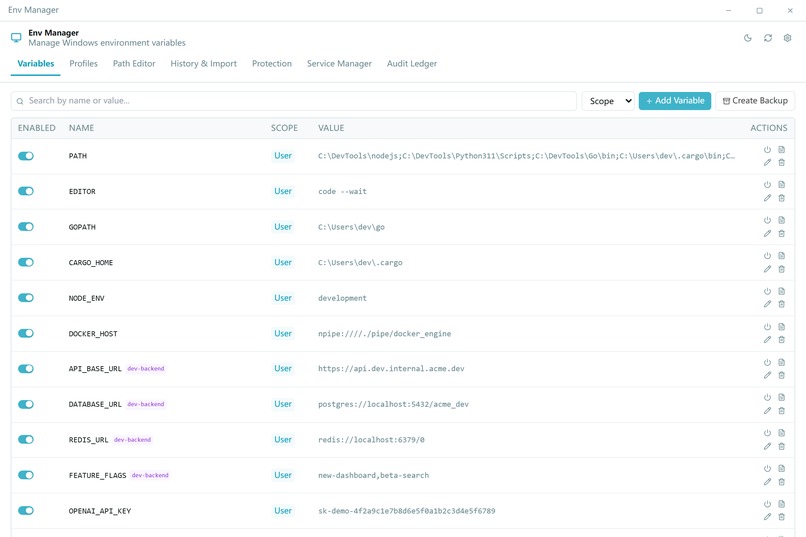Edit GOPATH variable with pencil icon
Image resolution: width=806 pixels, height=537 pixels.
point(767,233)
